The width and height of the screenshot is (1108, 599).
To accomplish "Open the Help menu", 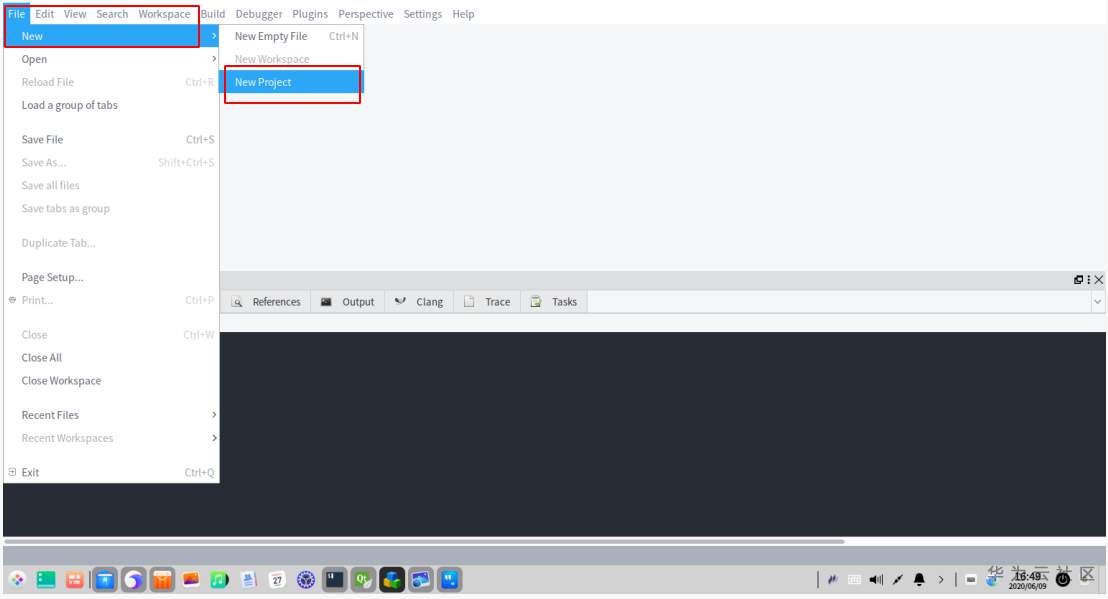I will pyautogui.click(x=464, y=14).
